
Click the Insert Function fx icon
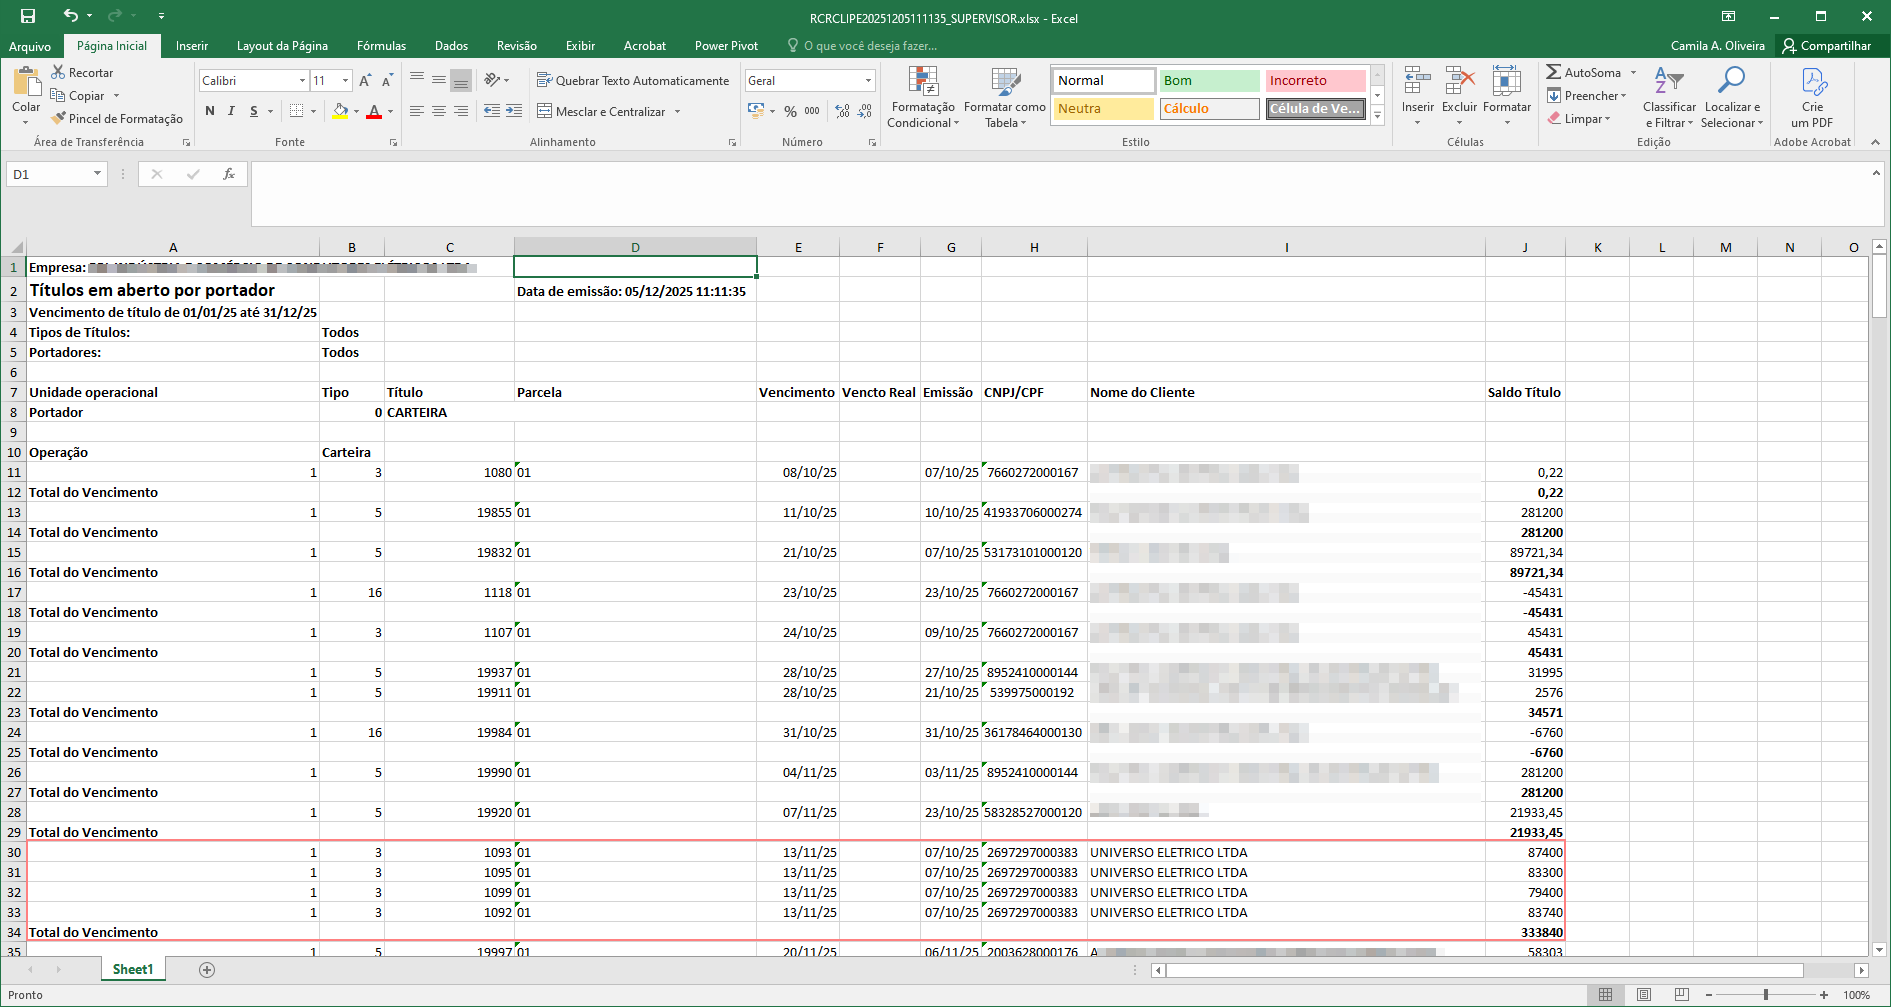click(x=229, y=174)
